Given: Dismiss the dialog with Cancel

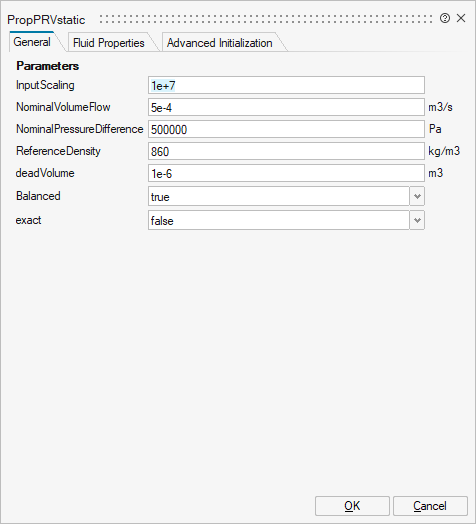Looking at the screenshot, I should click(x=430, y=506).
